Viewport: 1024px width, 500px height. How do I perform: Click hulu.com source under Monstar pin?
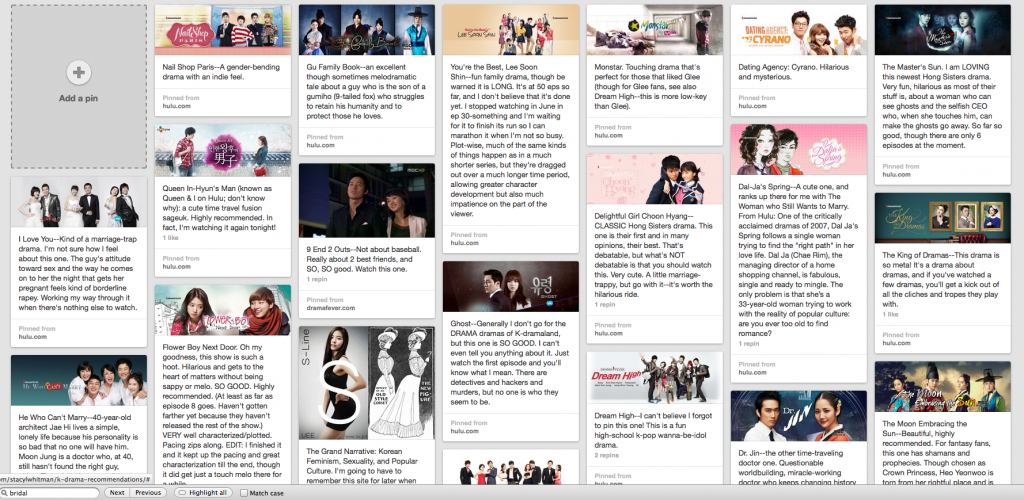pos(608,135)
